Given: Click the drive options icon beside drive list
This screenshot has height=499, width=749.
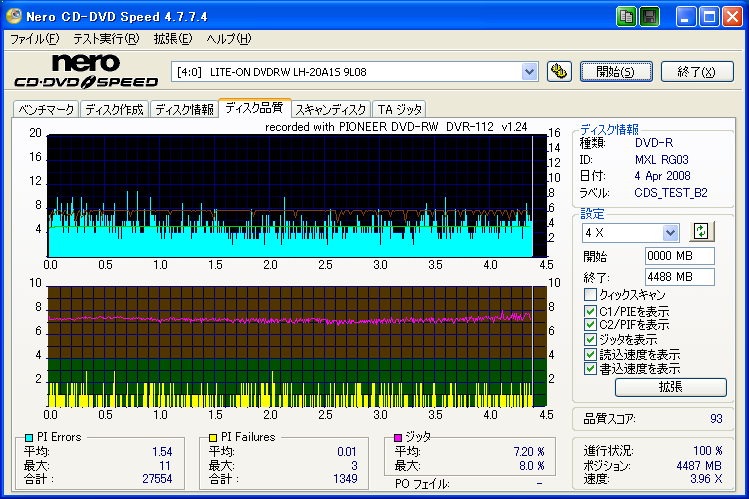Looking at the screenshot, I should (x=559, y=72).
